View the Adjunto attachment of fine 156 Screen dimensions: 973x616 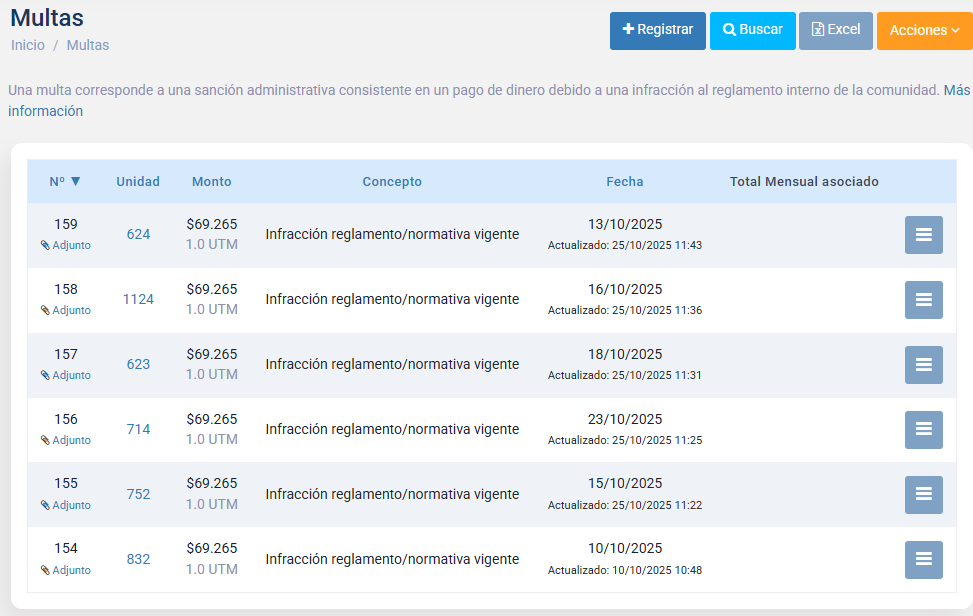pos(66,440)
